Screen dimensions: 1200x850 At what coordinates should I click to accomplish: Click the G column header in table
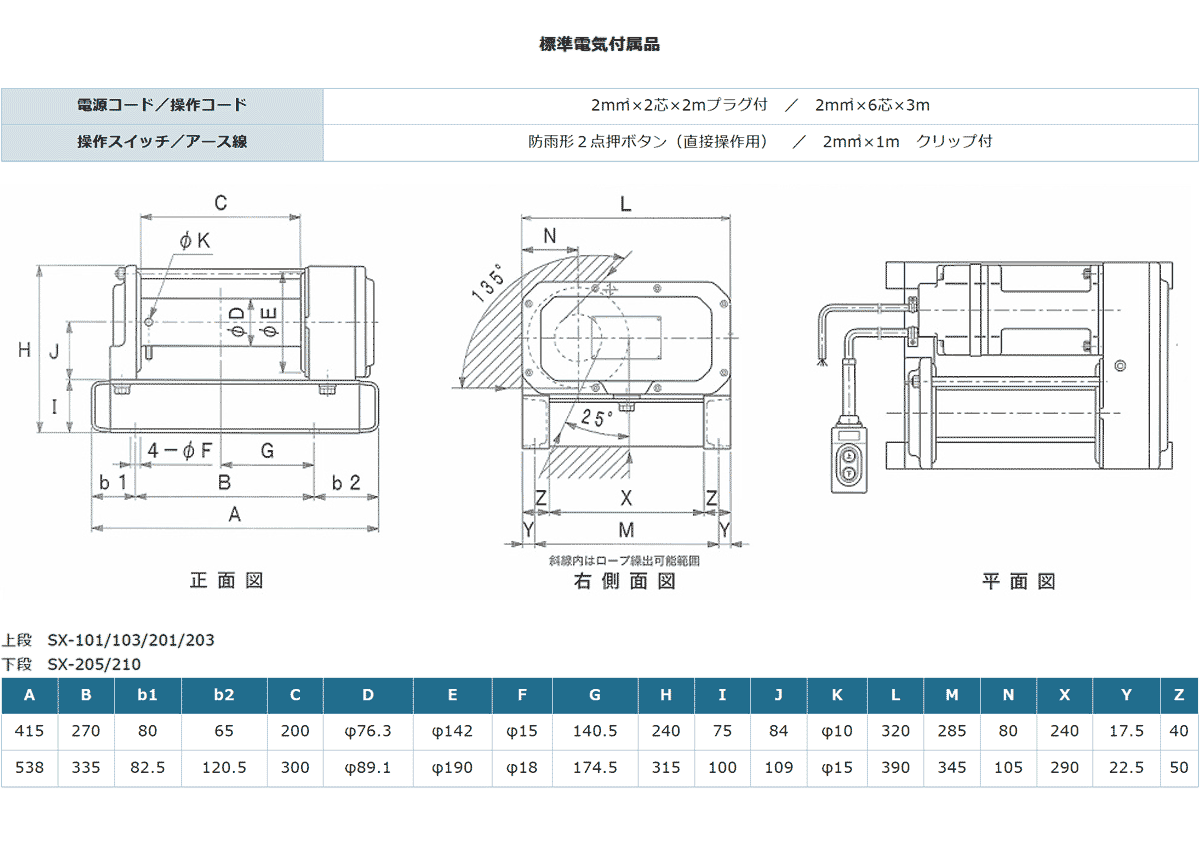(x=595, y=695)
